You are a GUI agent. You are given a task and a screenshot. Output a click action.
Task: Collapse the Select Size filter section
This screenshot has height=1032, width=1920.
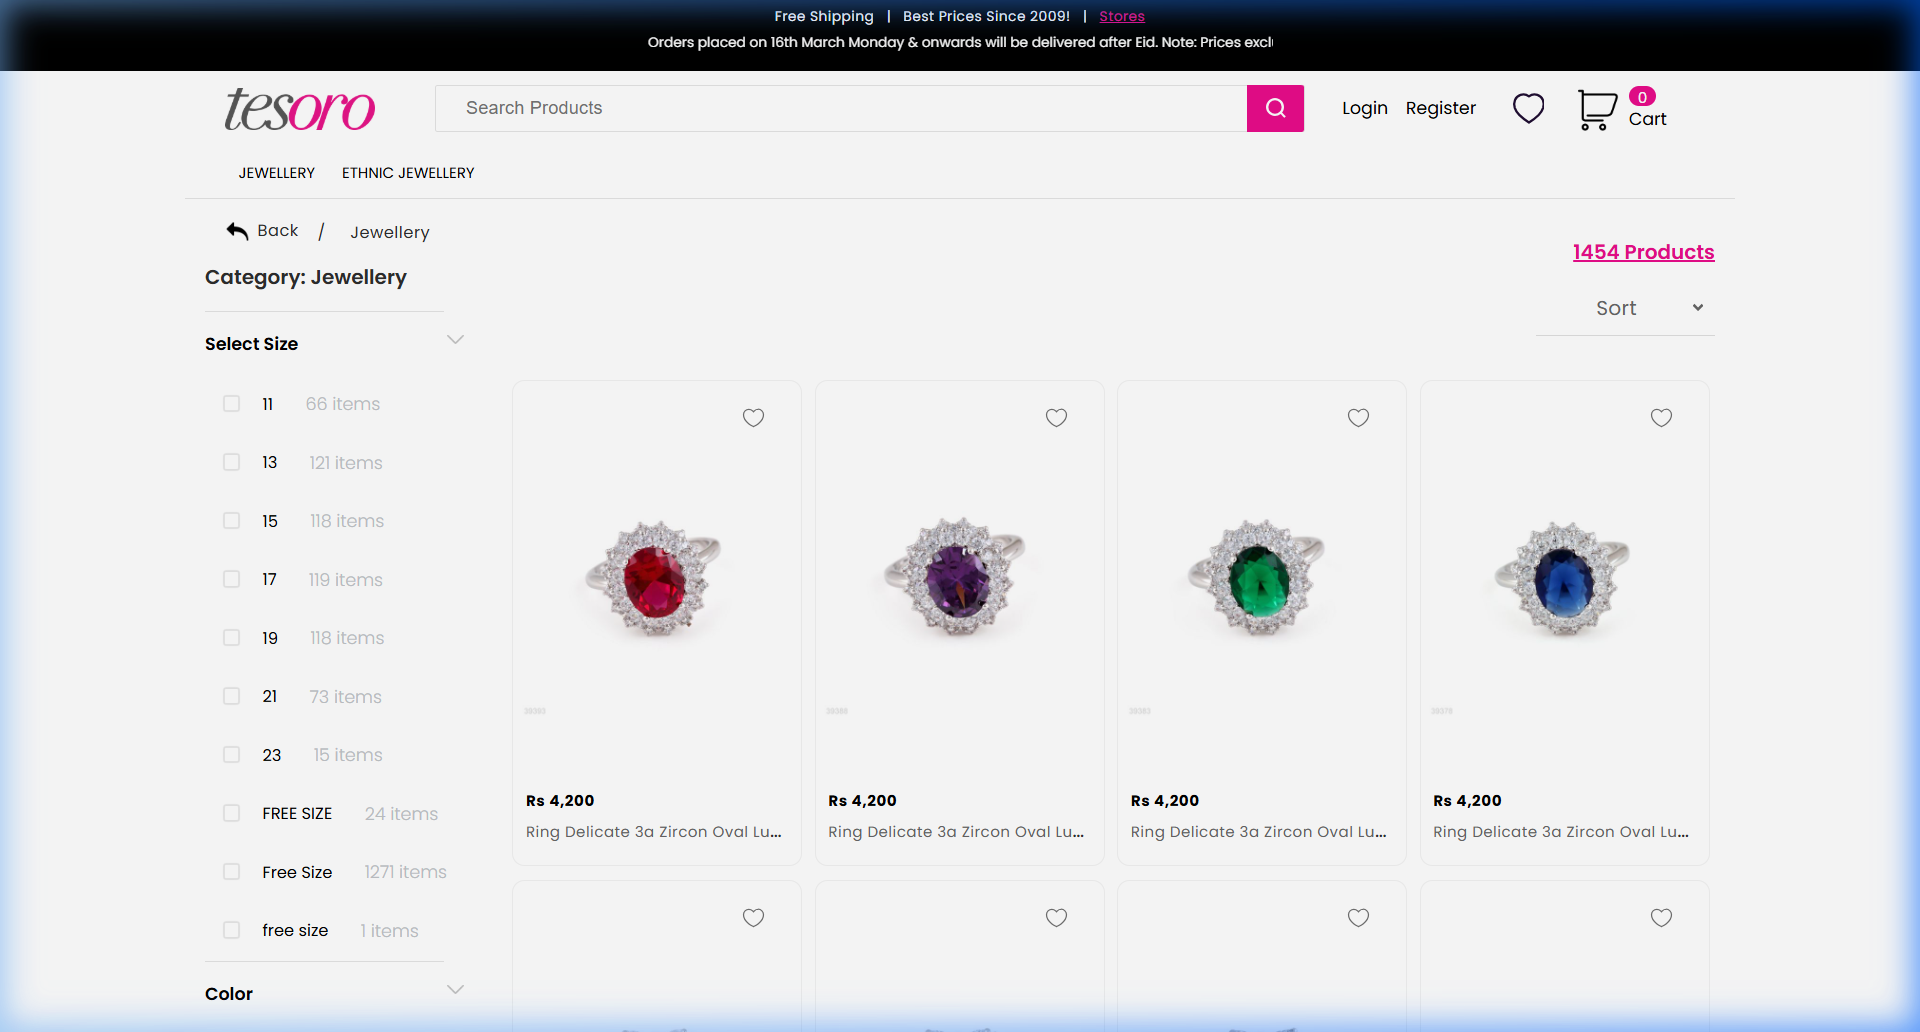(x=455, y=340)
